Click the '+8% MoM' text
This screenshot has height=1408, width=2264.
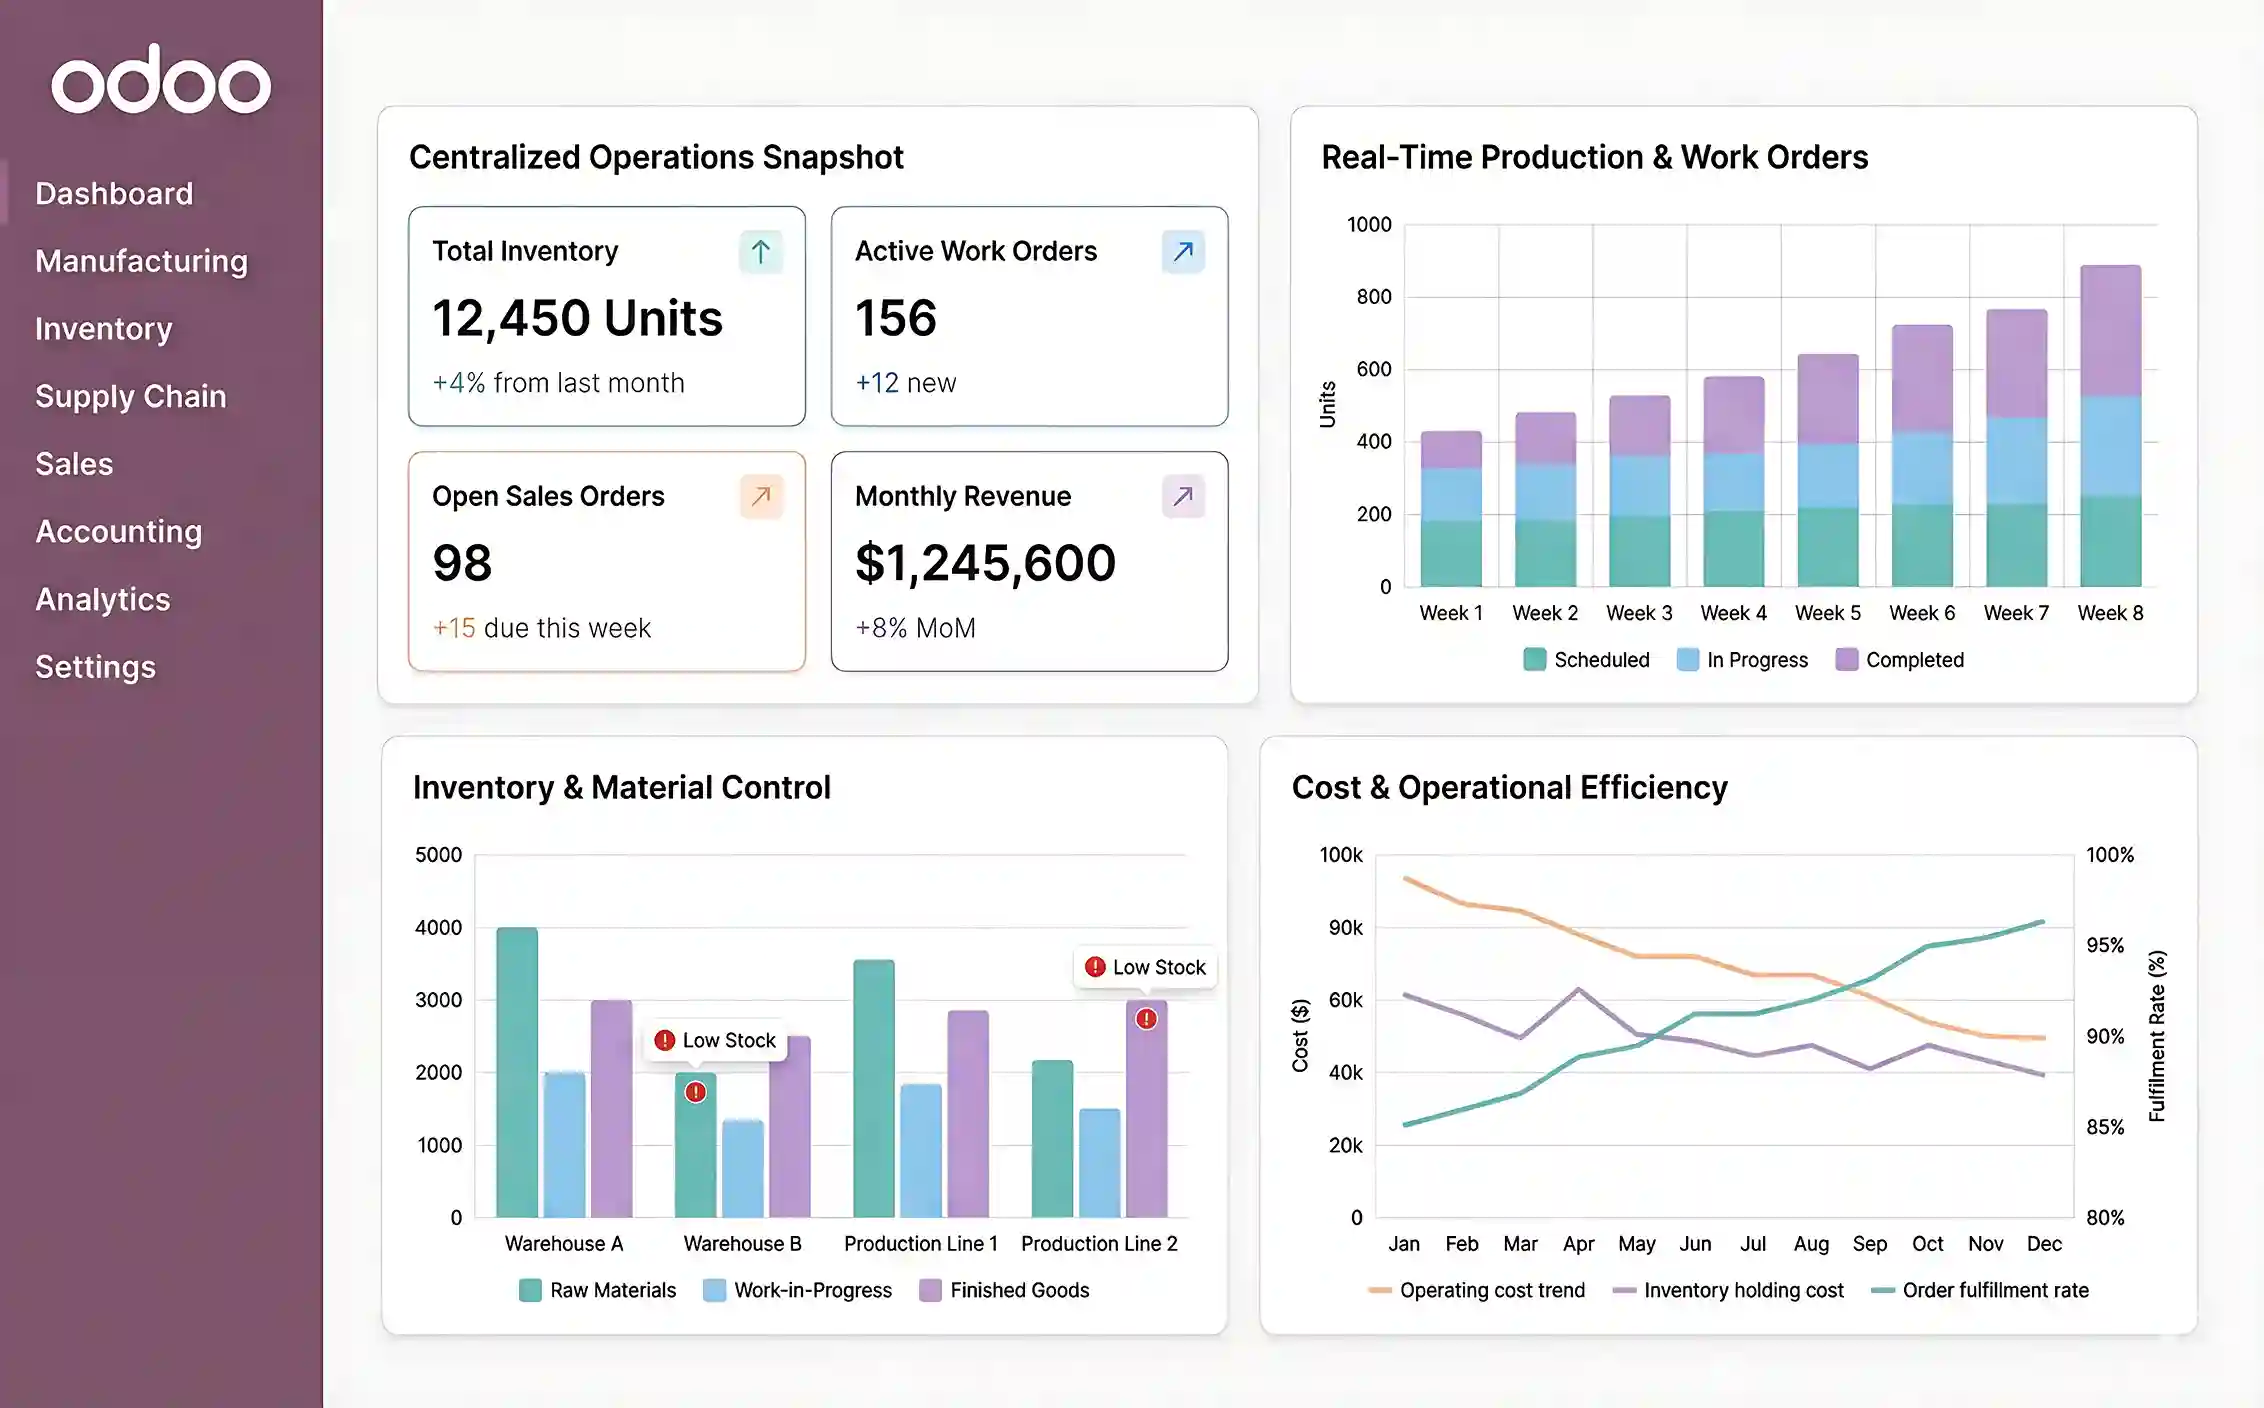(915, 628)
